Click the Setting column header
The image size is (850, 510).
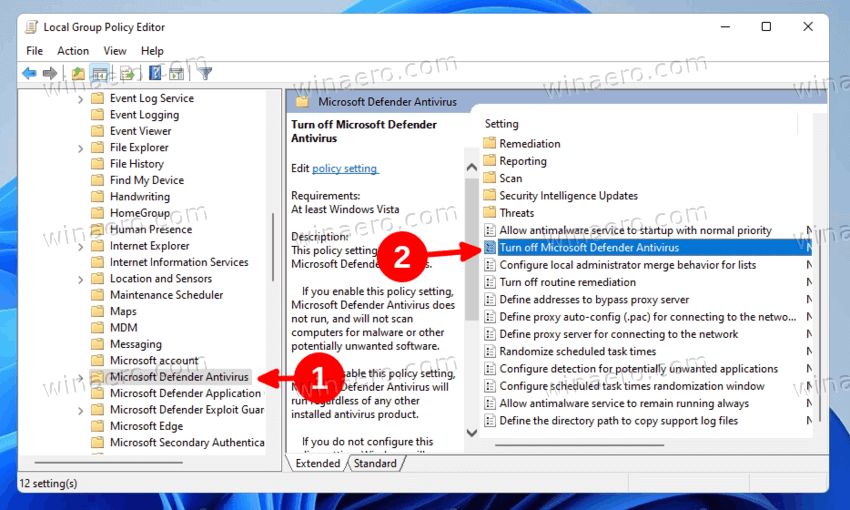[x=502, y=124]
